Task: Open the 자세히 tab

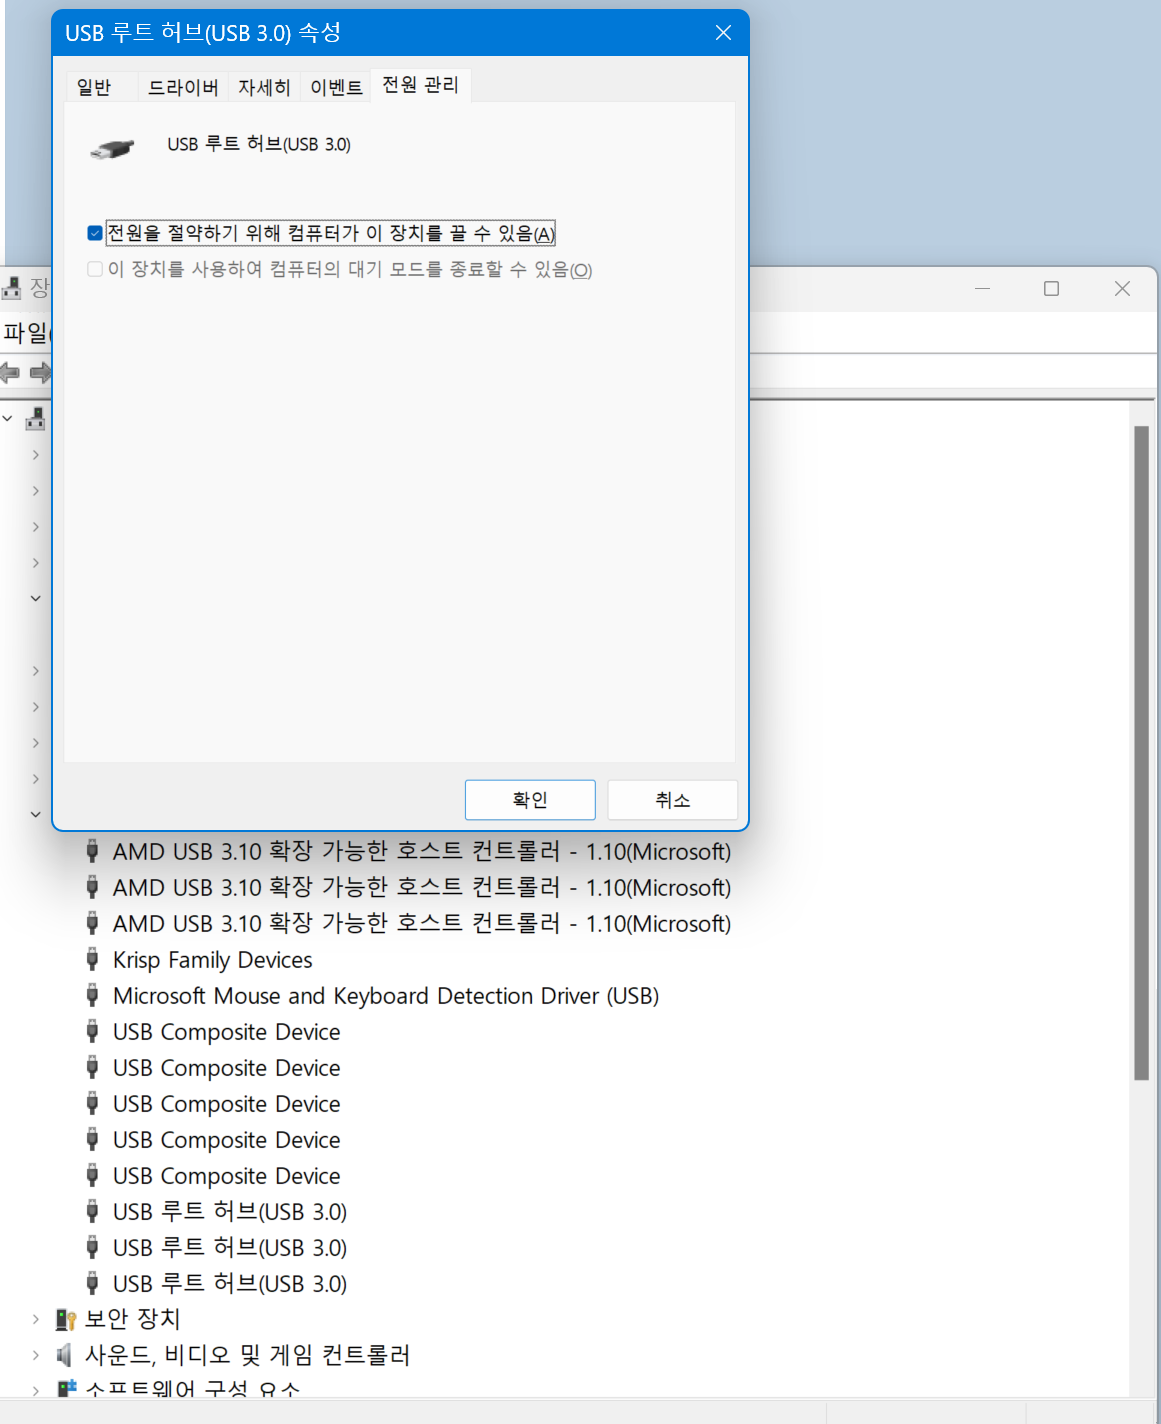Action: [x=264, y=88]
